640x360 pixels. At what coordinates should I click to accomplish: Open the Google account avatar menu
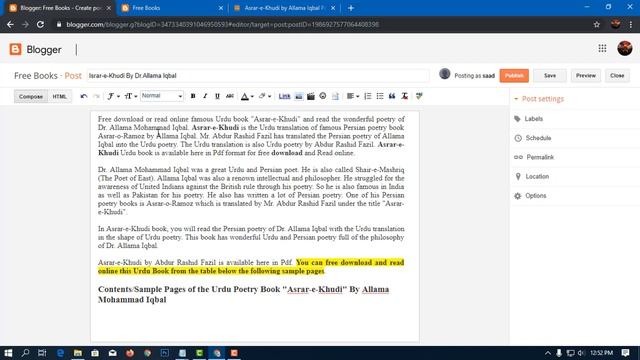pyautogui.click(x=624, y=49)
